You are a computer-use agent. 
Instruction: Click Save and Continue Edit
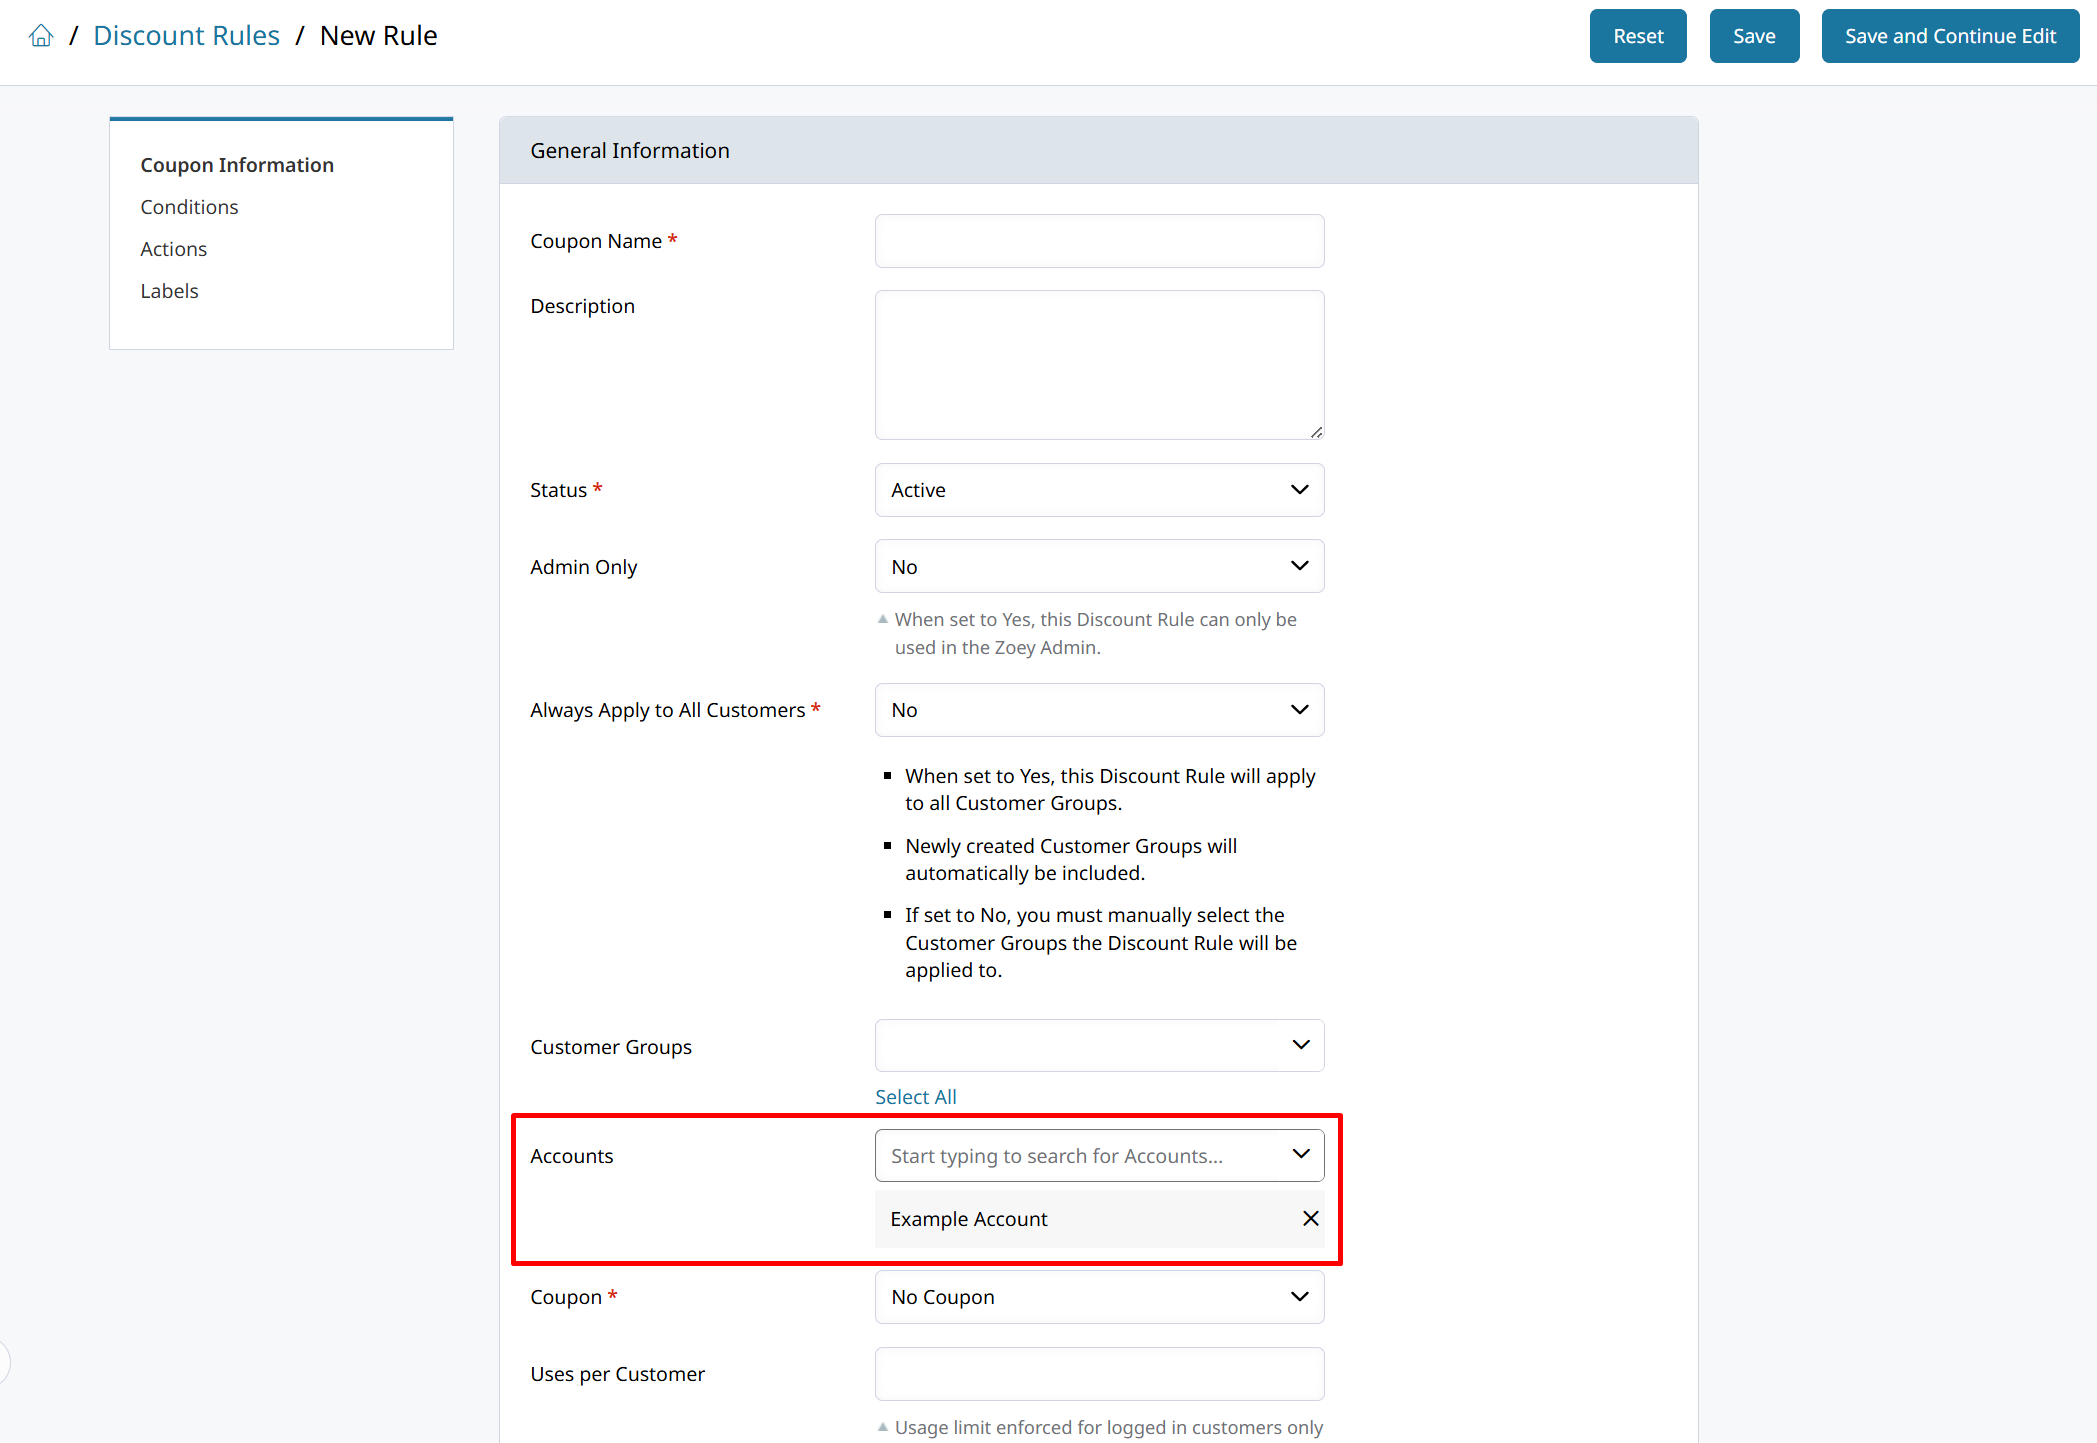[x=1949, y=36]
